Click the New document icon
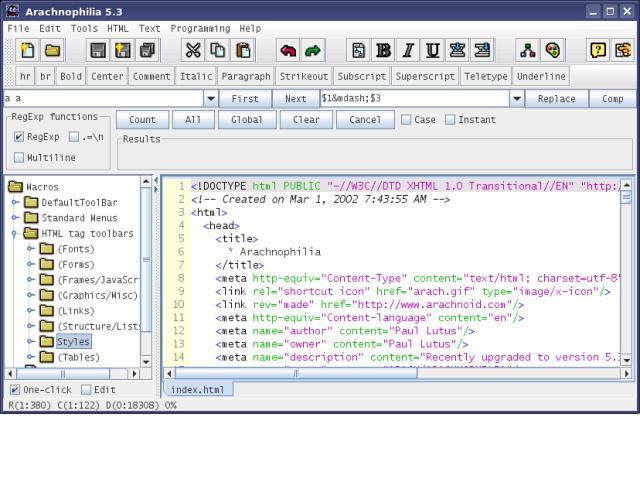The height and width of the screenshot is (480, 640). pos(27,51)
